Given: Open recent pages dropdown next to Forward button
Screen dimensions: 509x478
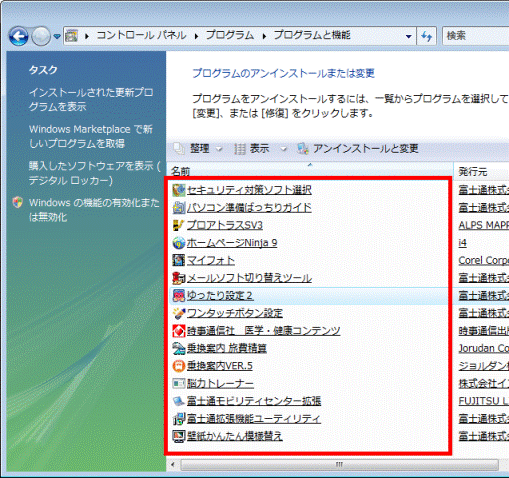Looking at the screenshot, I should point(57,36).
